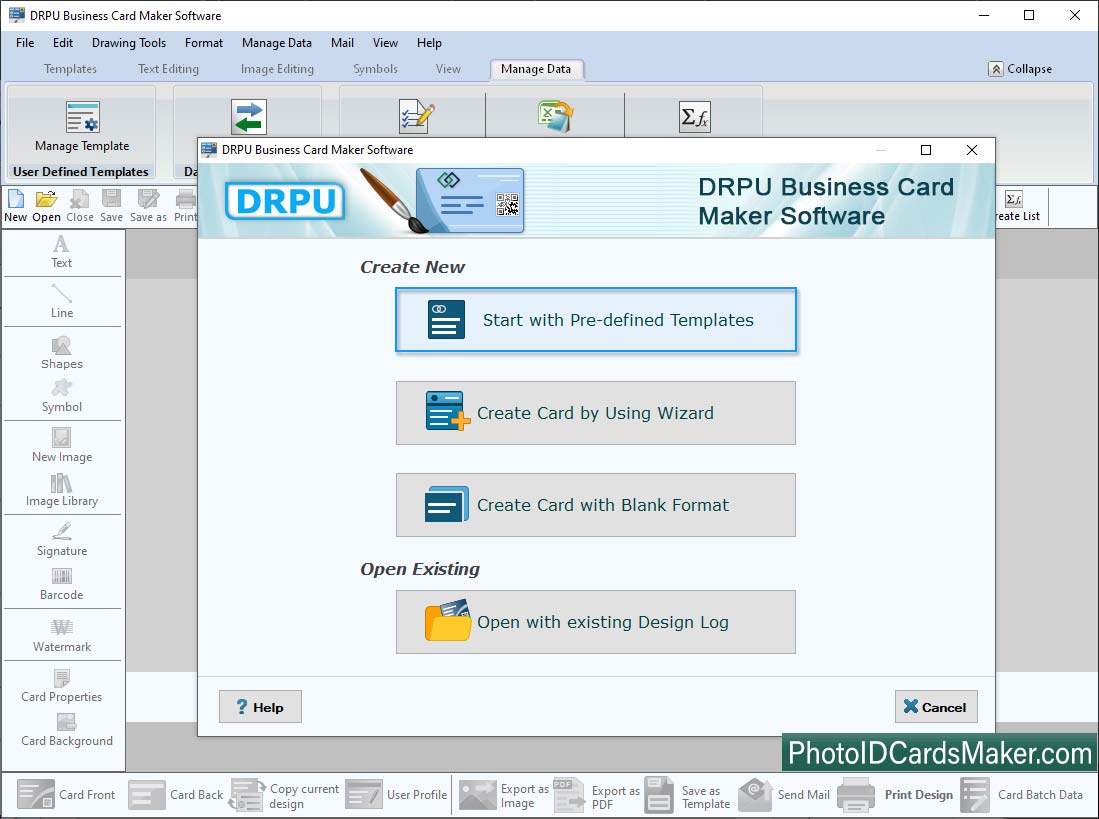
Task: Open Card Batch Data
Action: [1021, 794]
